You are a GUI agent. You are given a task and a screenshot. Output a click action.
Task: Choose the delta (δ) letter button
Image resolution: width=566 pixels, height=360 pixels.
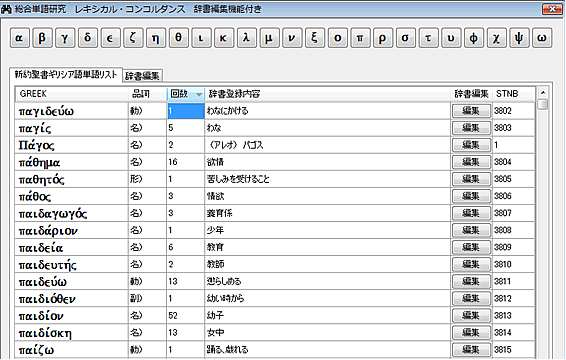(x=87, y=38)
